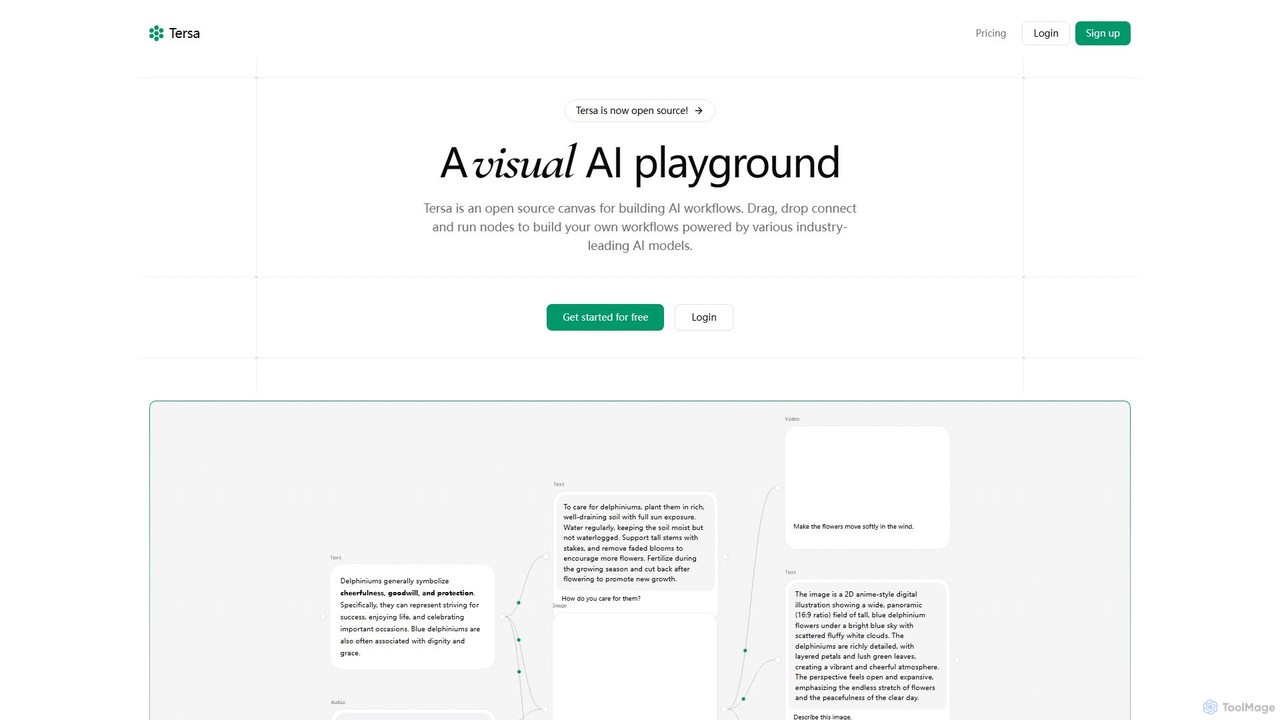Open the Pricing page link
This screenshot has width=1280, height=720.
click(991, 33)
